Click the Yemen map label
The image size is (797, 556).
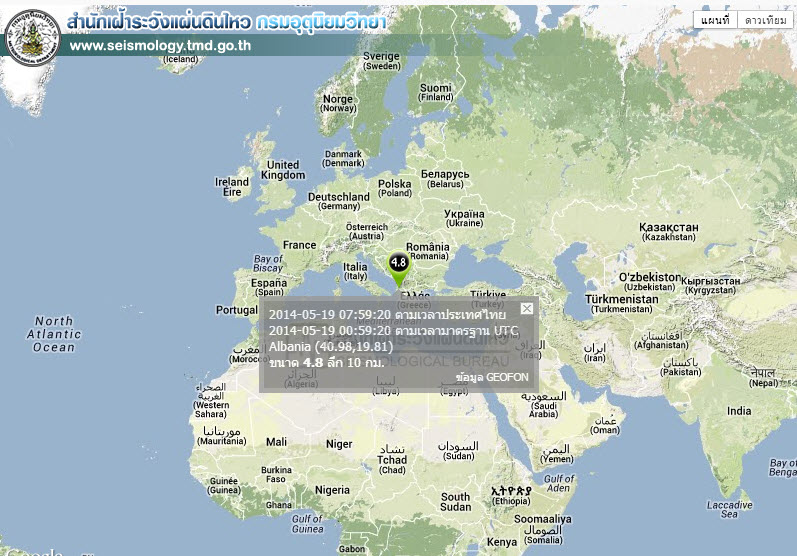pyautogui.click(x=557, y=454)
